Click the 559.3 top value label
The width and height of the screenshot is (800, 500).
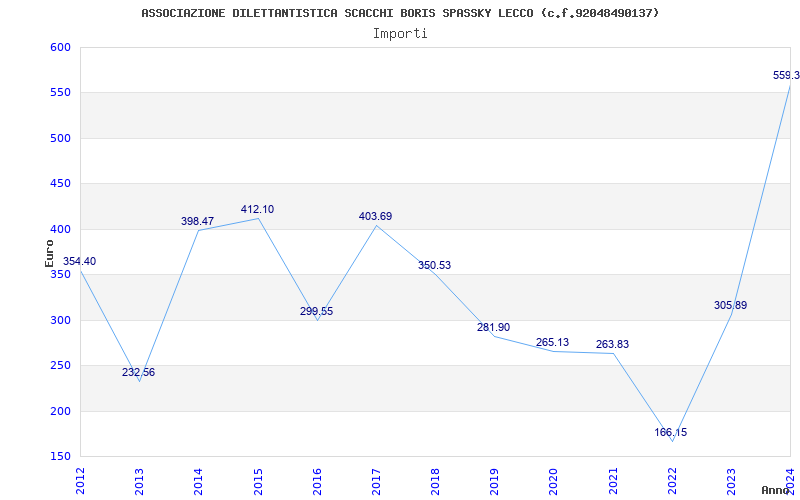786,76
